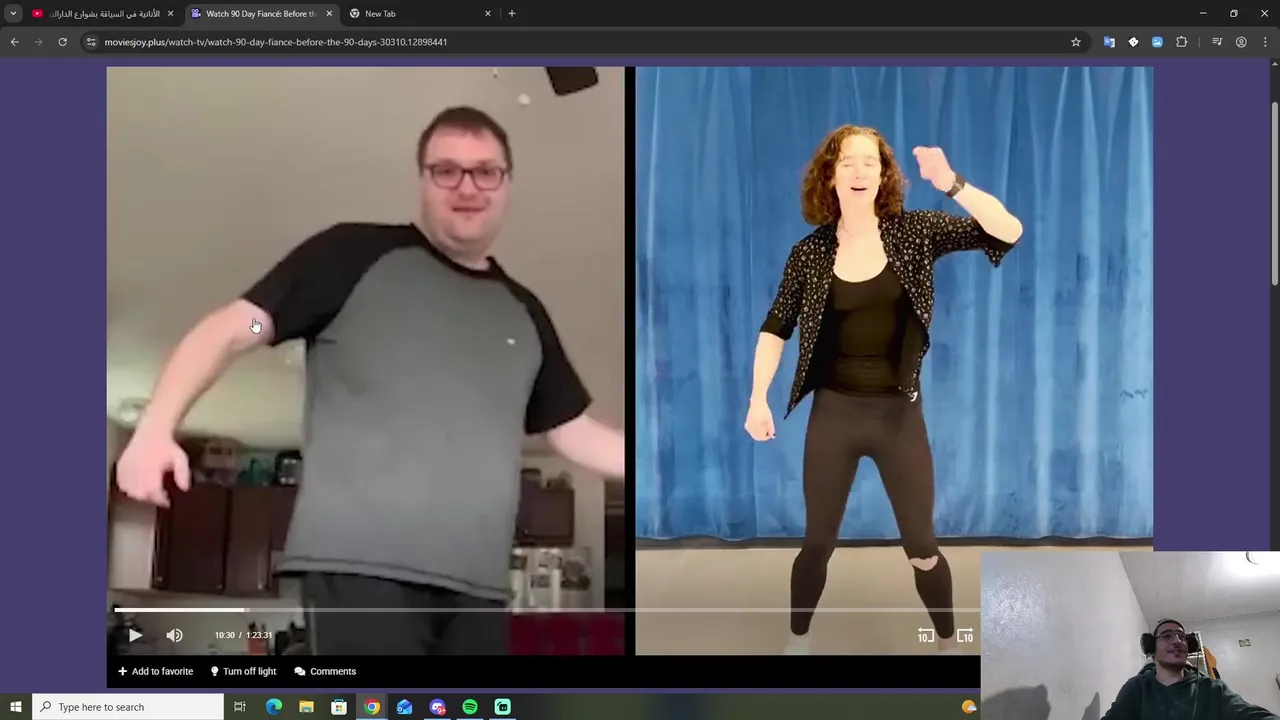The height and width of the screenshot is (720, 1280).
Task: Expand the tab search dropdown arrow
Action: point(13,14)
